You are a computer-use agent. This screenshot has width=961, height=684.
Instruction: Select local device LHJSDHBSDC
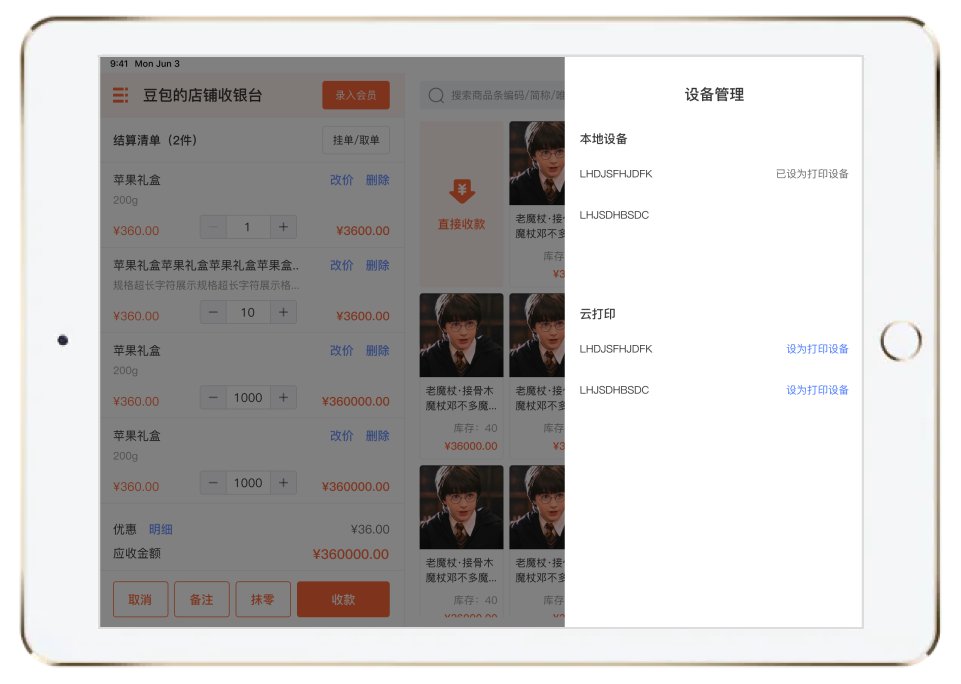pos(614,215)
